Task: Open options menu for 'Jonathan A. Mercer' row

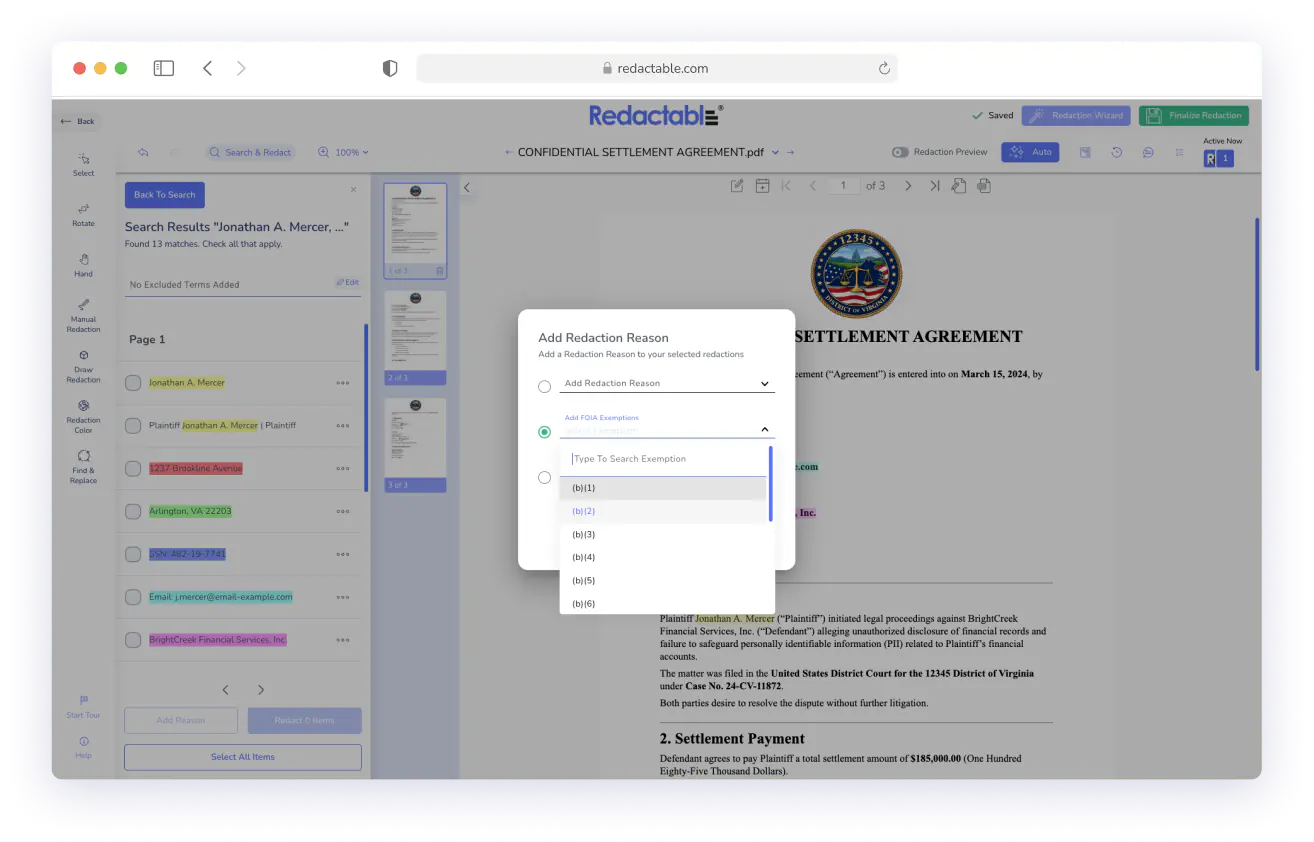Action: click(x=343, y=382)
